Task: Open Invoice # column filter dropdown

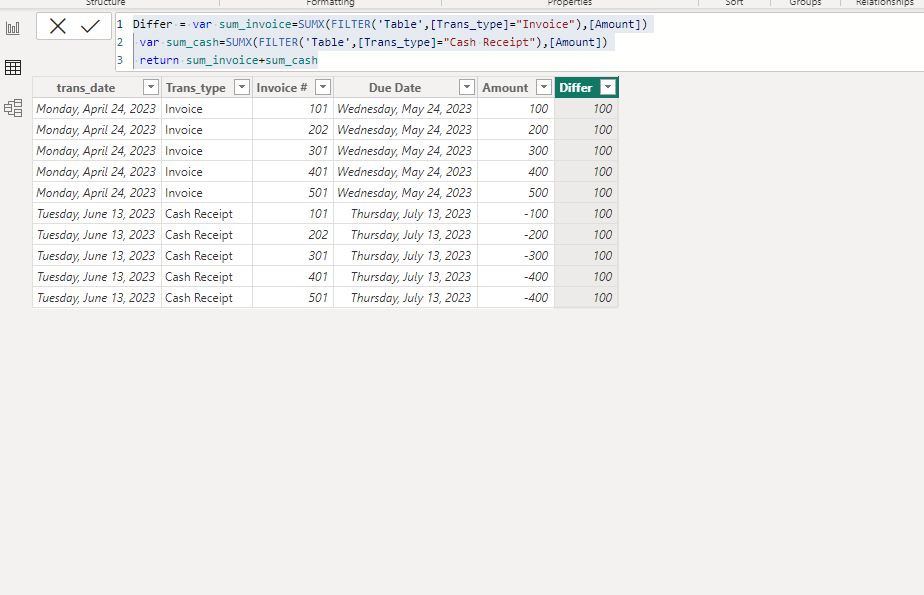Action: 323,87
